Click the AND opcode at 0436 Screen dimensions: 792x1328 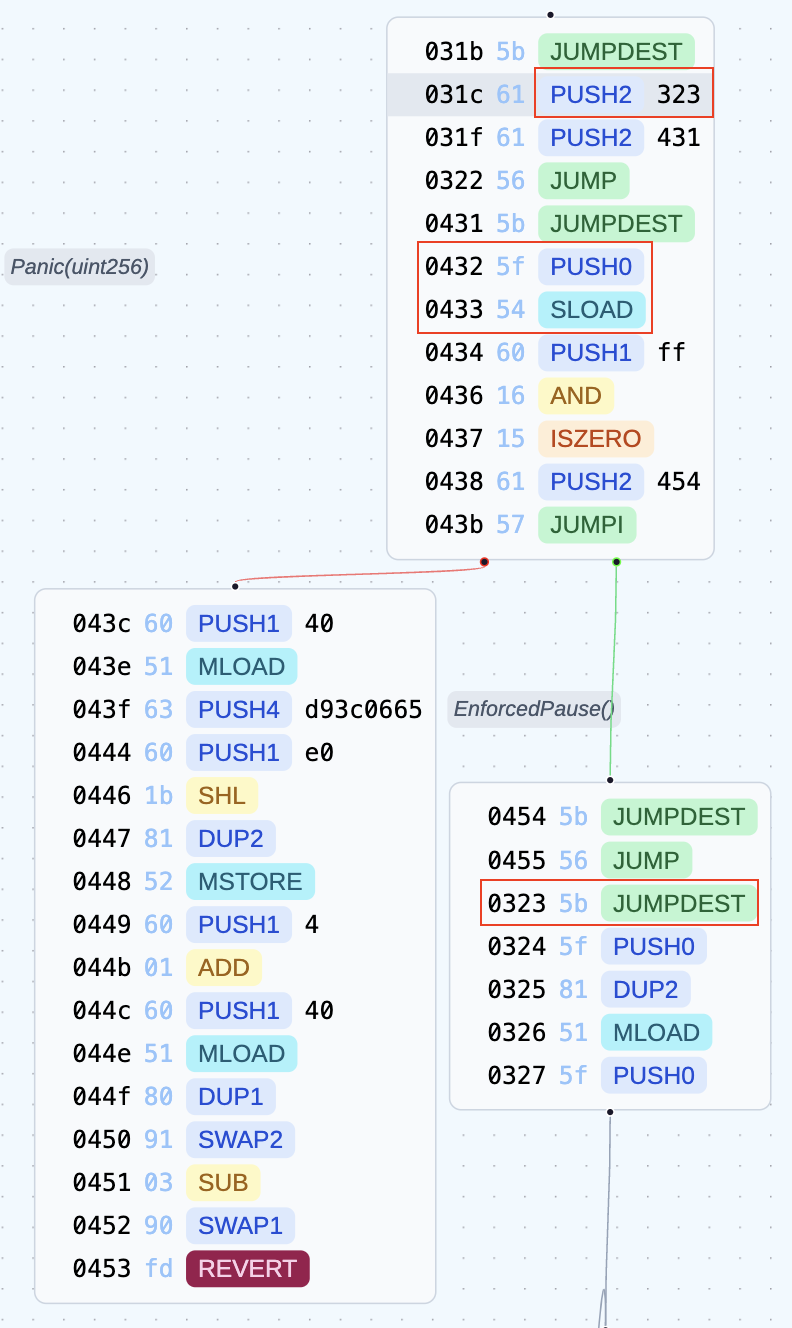(576, 396)
